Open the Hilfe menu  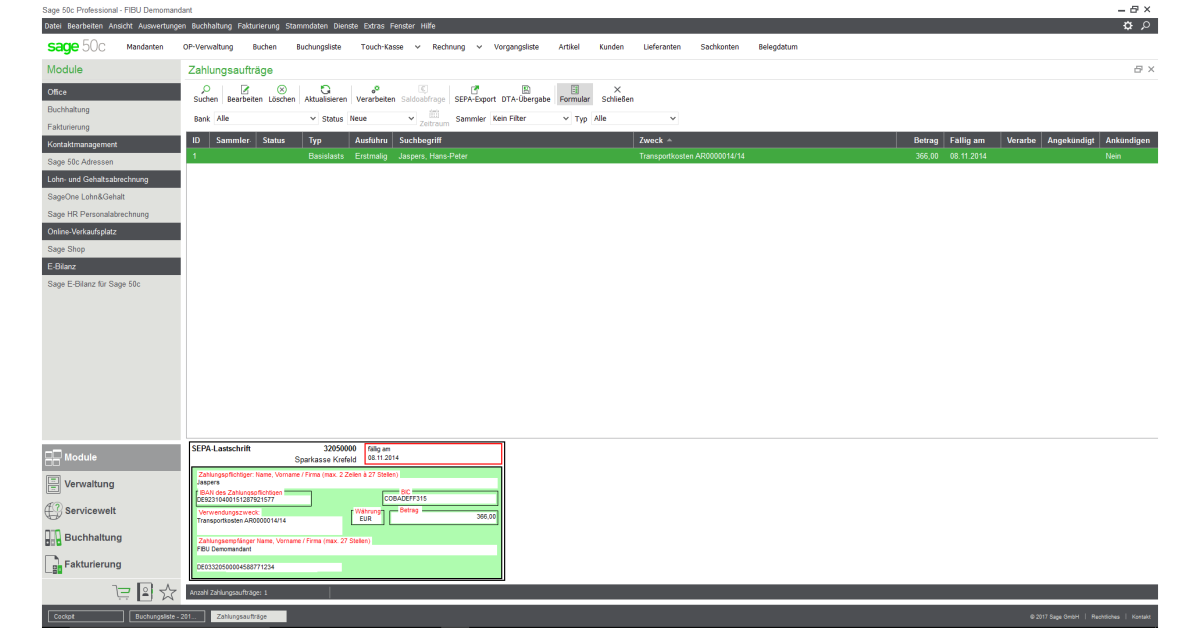pyautogui.click(x=428, y=25)
